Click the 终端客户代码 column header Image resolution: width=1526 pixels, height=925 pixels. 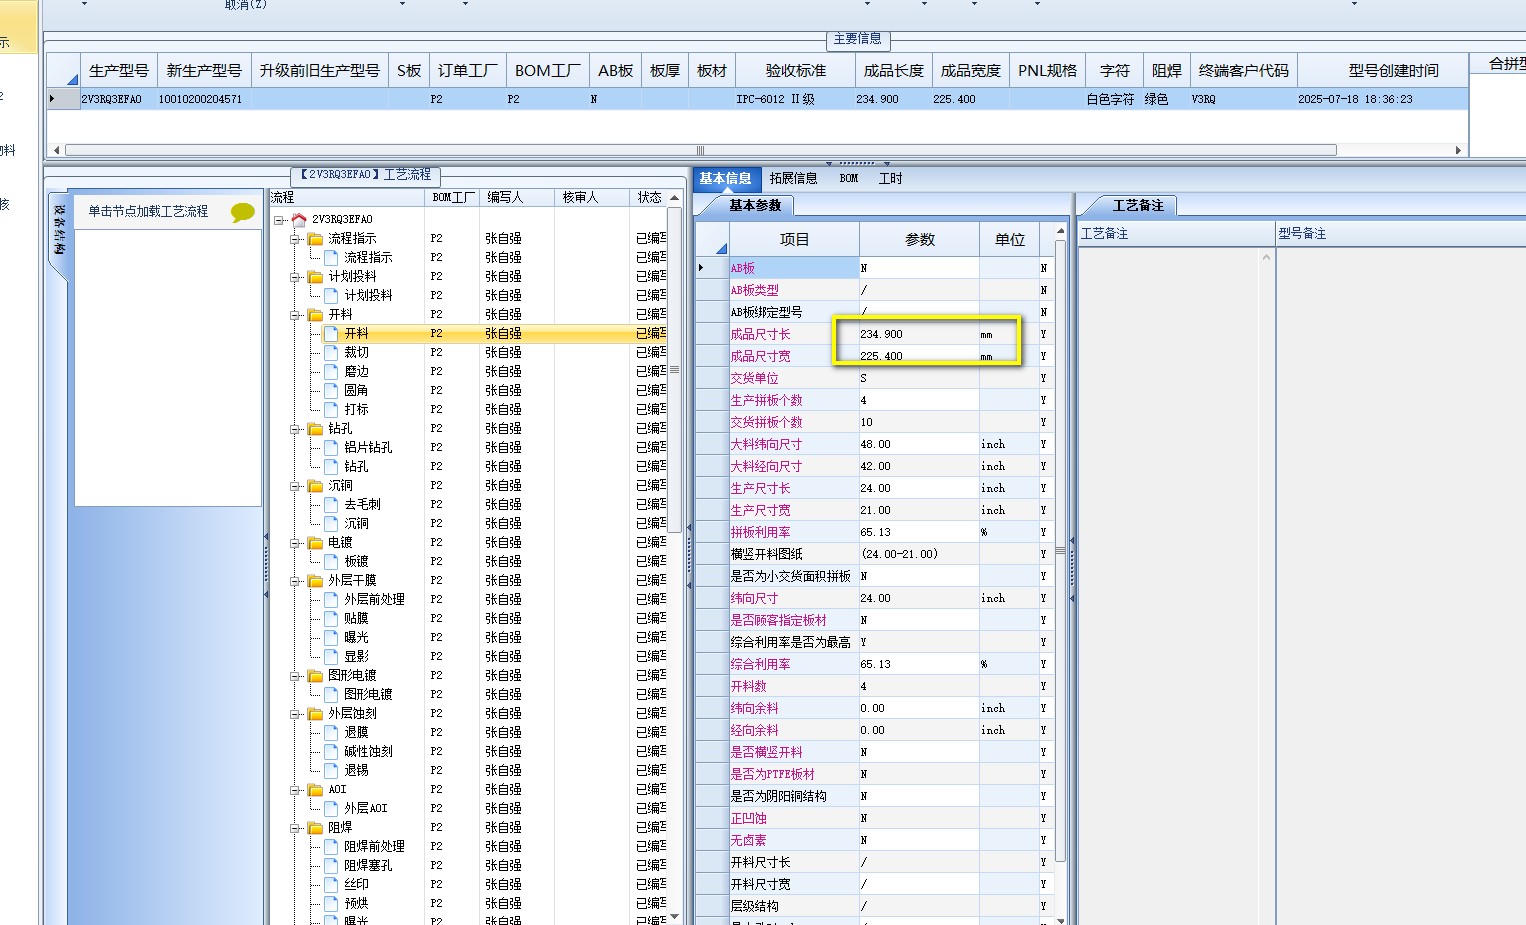click(x=1243, y=70)
